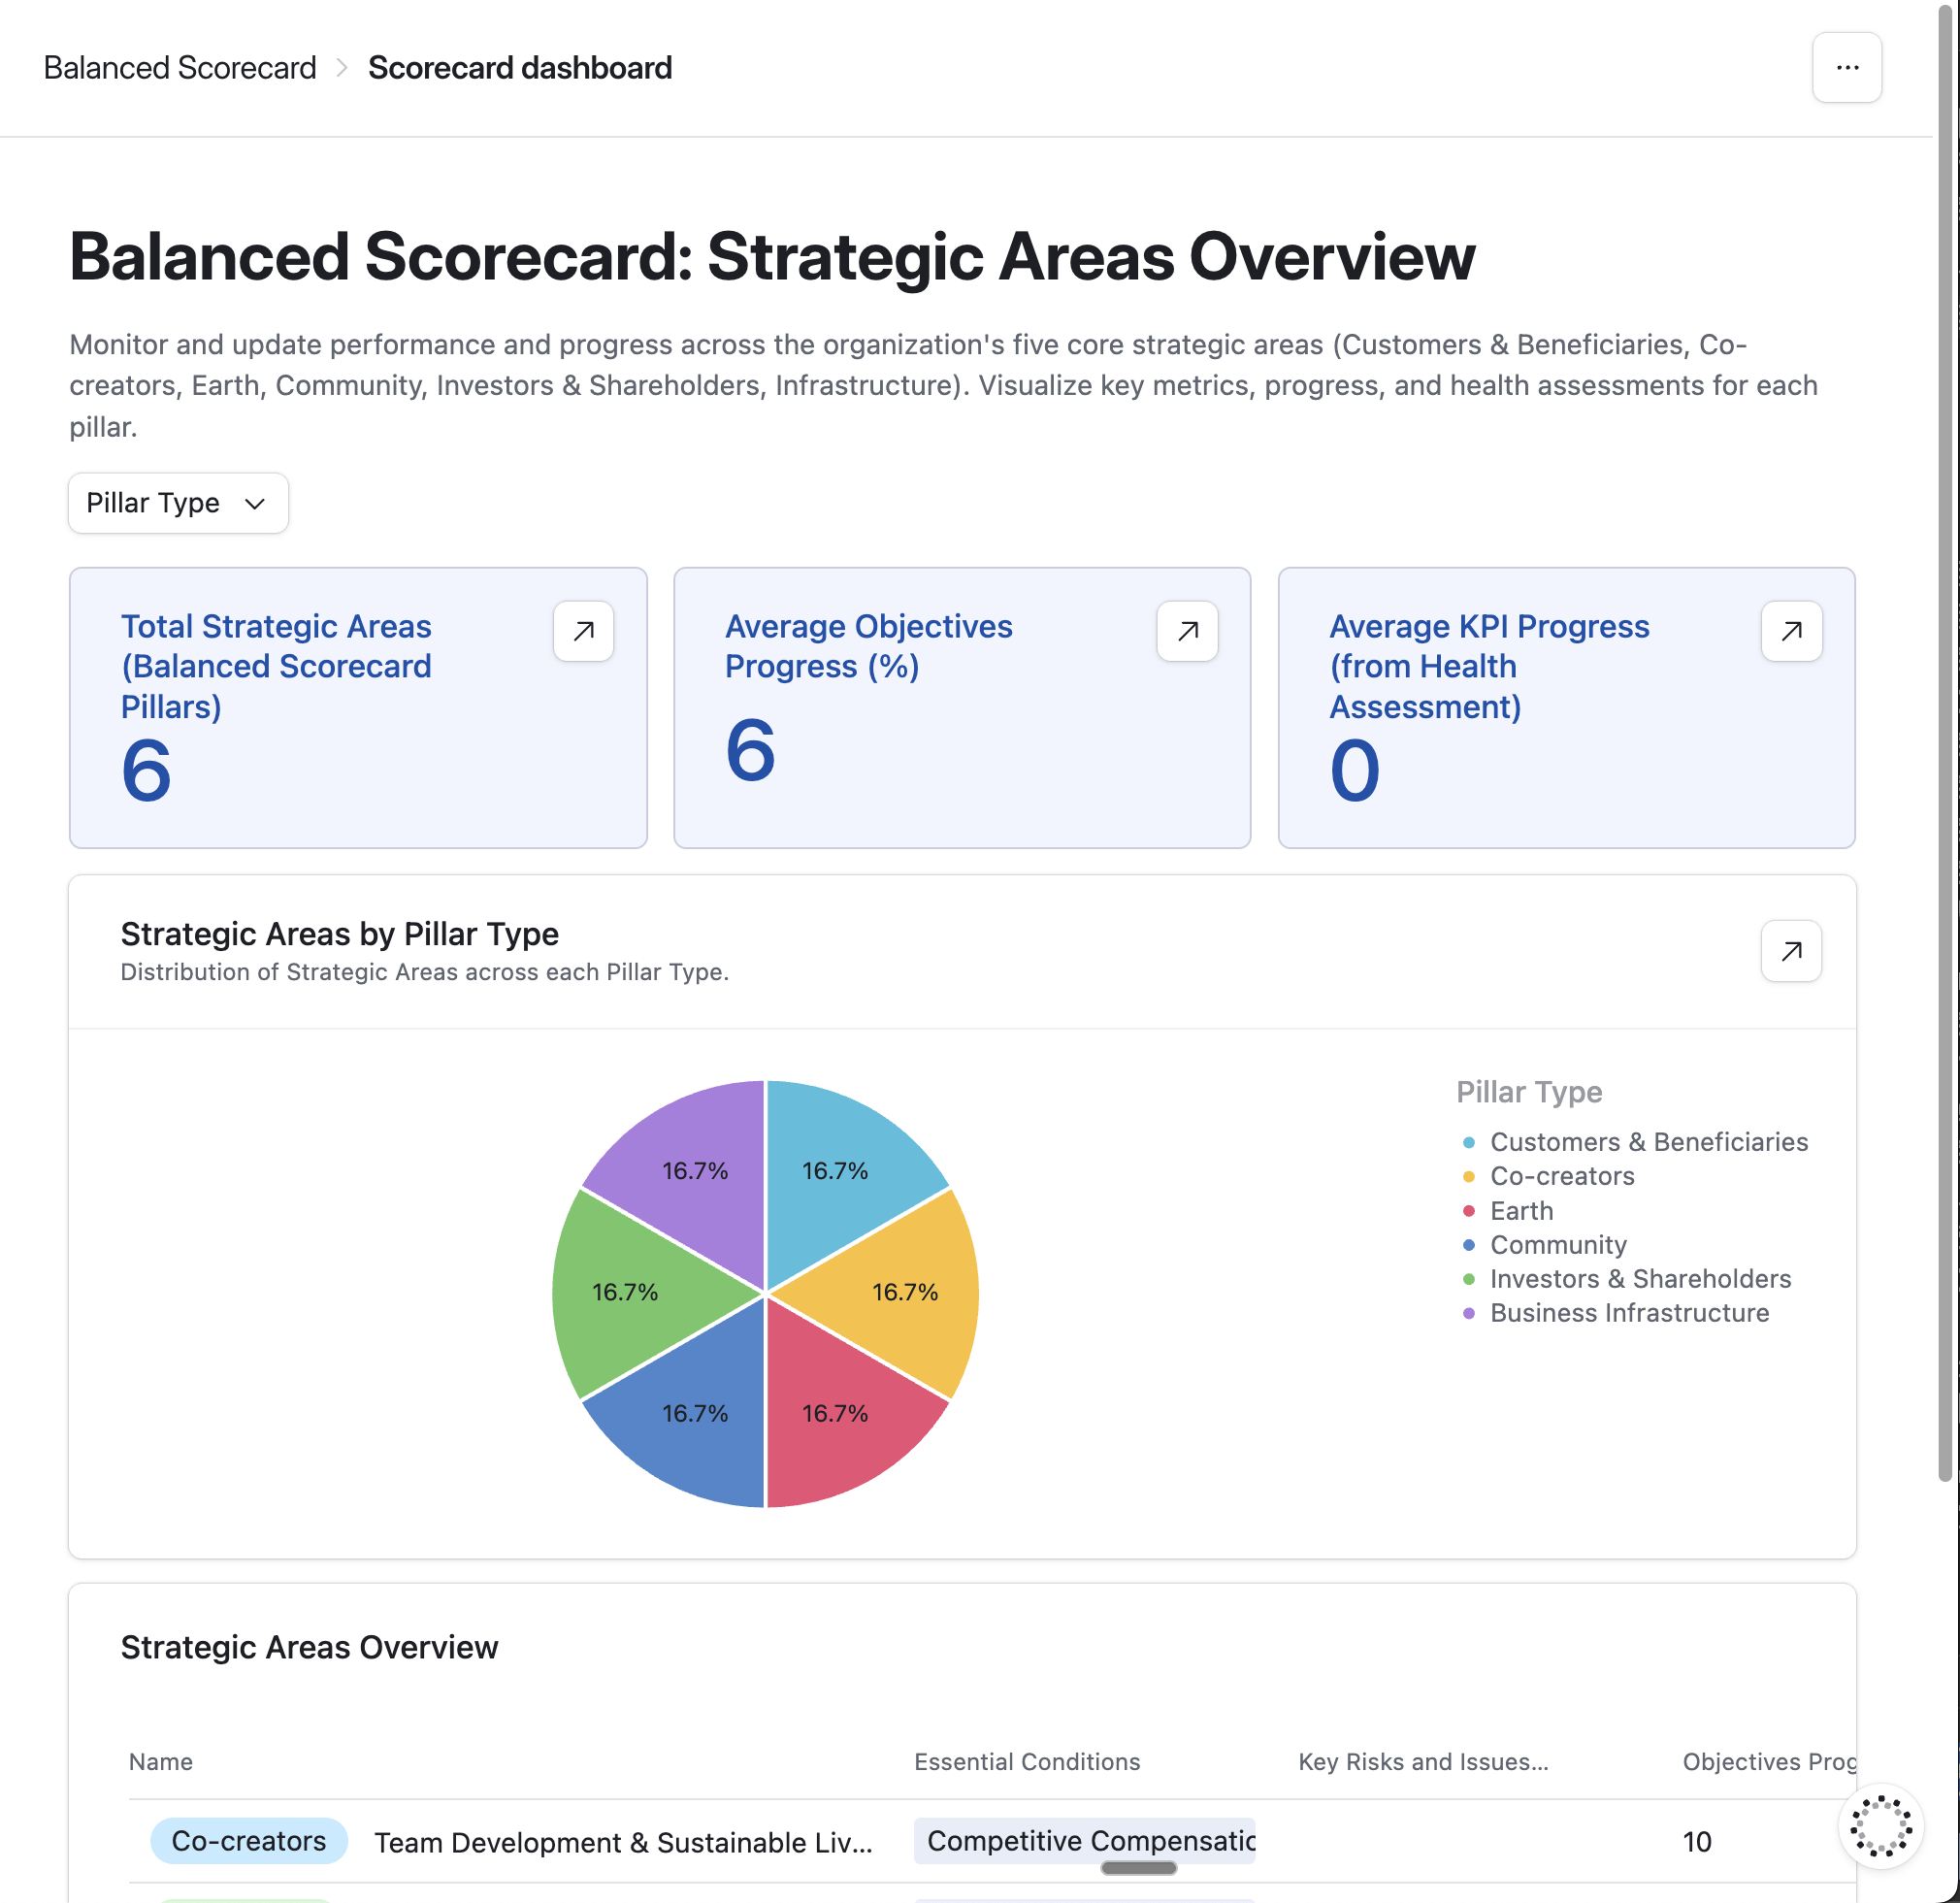
Task: Open the three-dot more options menu
Action: [x=1846, y=67]
